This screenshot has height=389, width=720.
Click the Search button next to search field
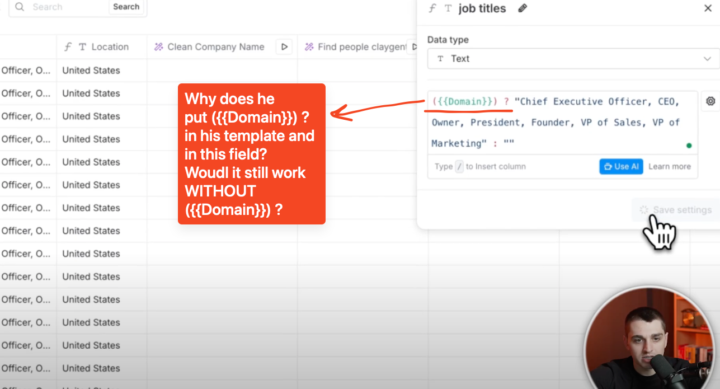tap(126, 7)
